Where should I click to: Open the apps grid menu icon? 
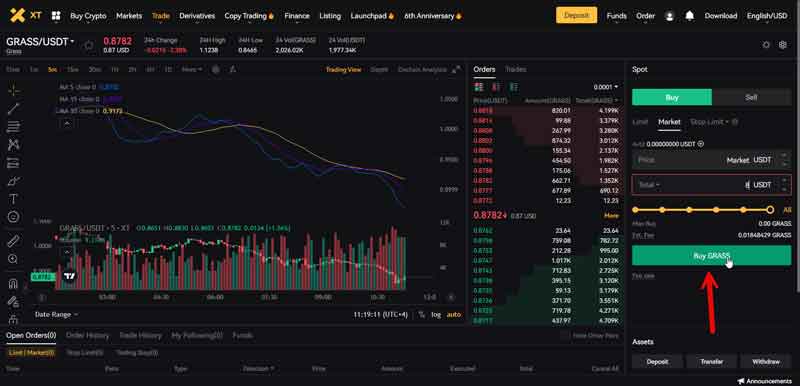coord(56,16)
